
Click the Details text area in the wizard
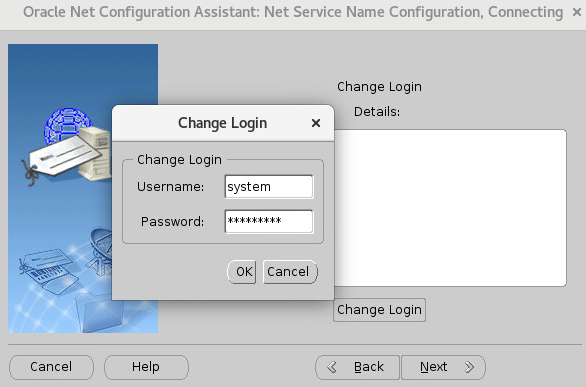450,208
